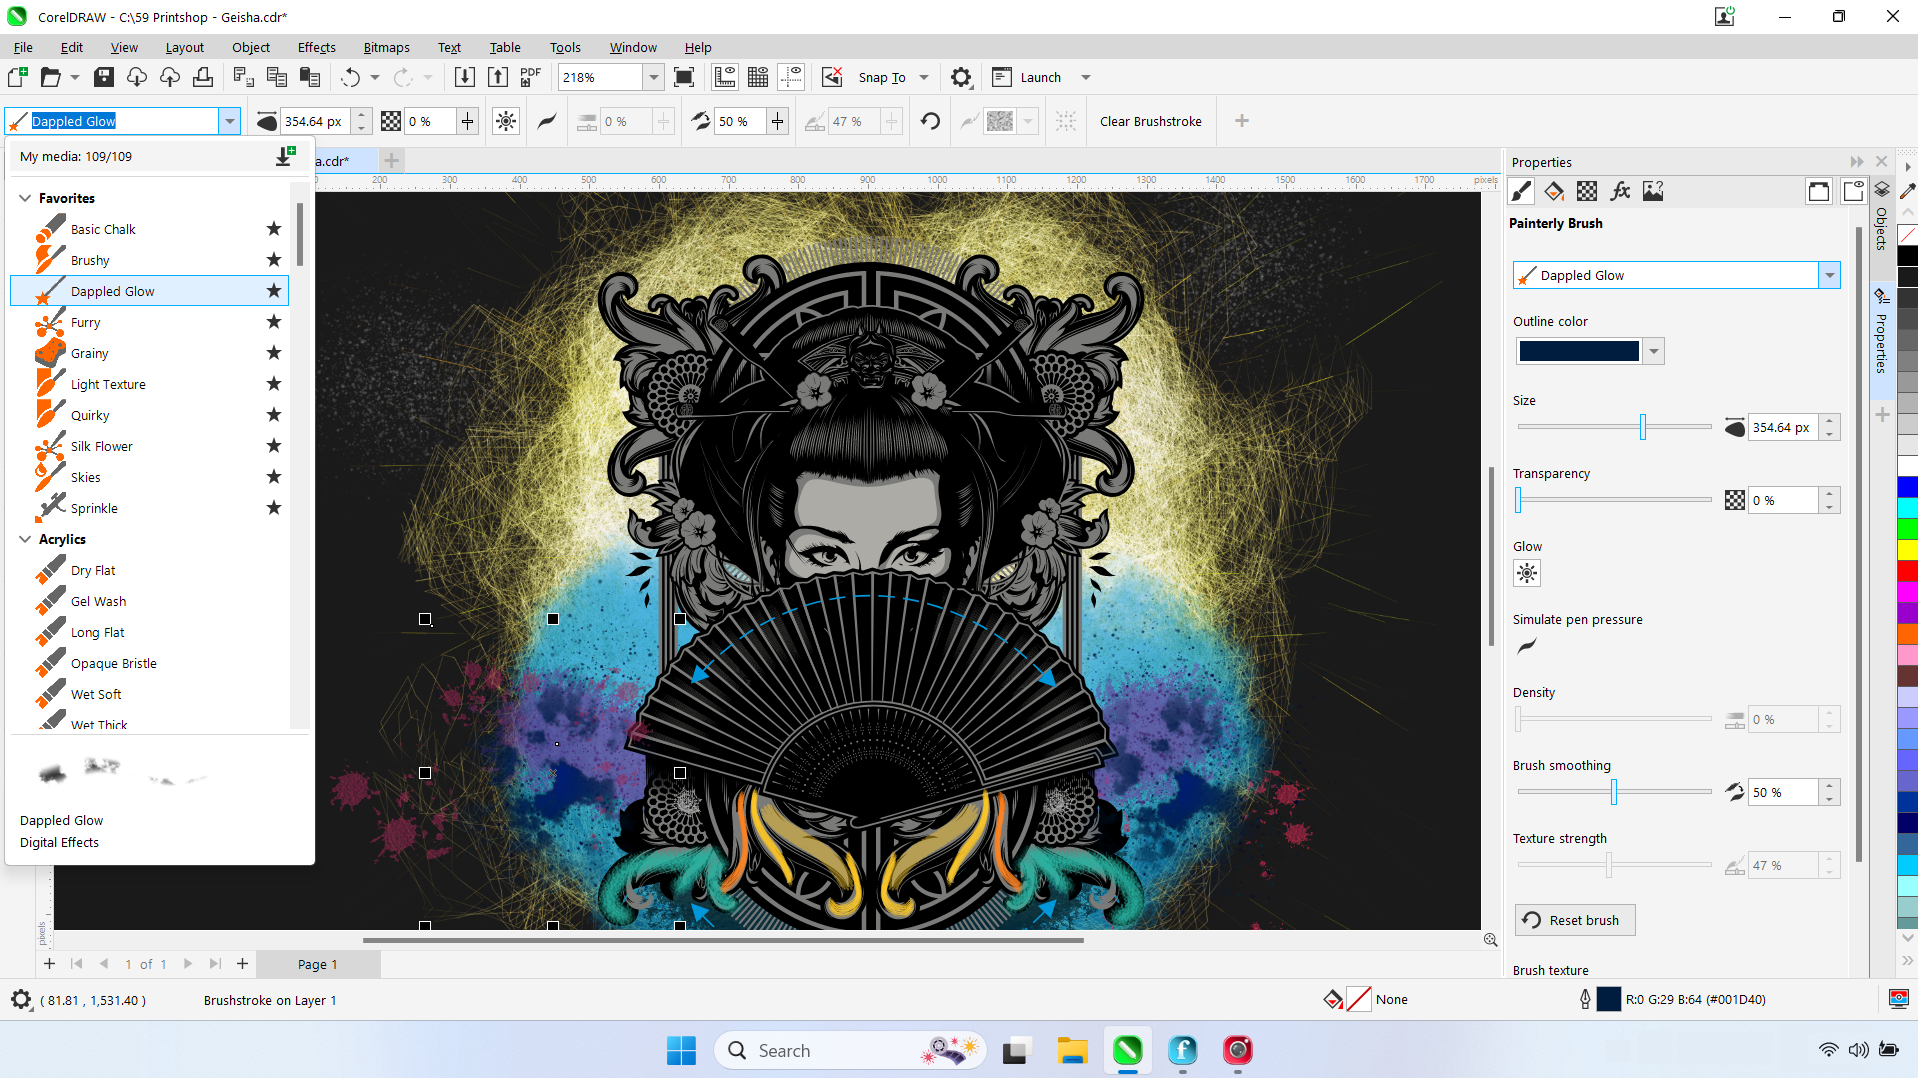Open the Transparency tab icon in Properties
This screenshot has width=1918, height=1078.
1587,191
